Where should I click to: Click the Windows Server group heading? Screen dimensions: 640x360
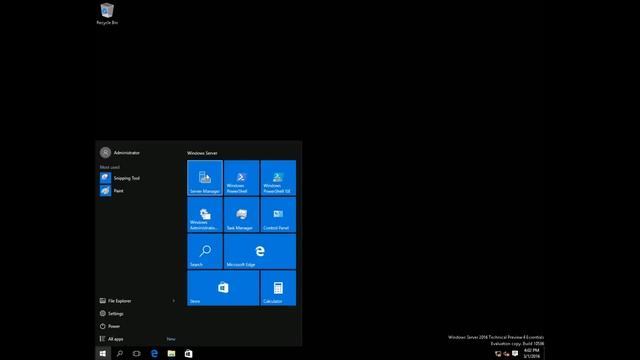202,153
